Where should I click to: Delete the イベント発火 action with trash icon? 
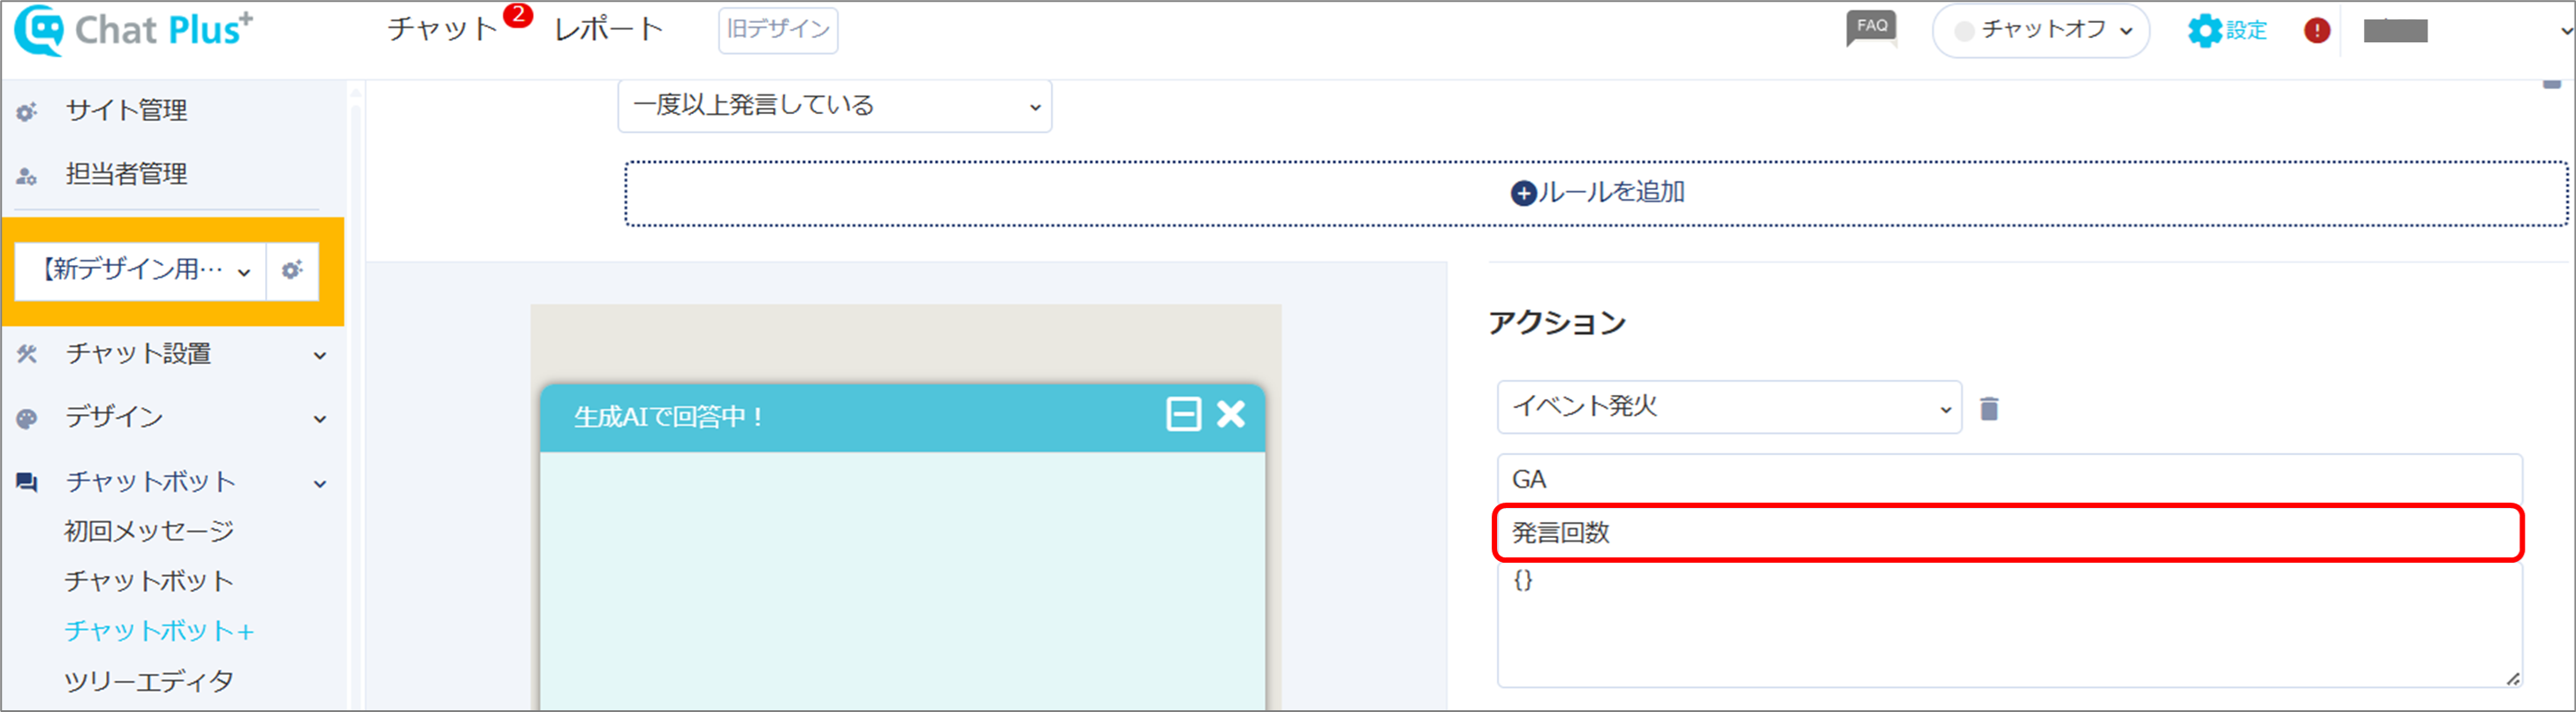[1989, 408]
